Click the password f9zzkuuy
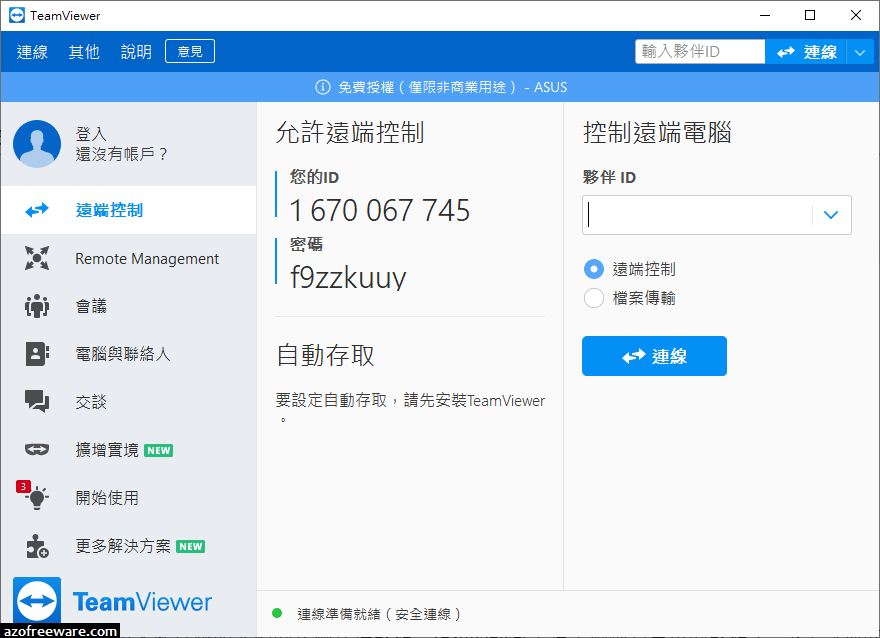The height and width of the screenshot is (638, 880). point(348,277)
